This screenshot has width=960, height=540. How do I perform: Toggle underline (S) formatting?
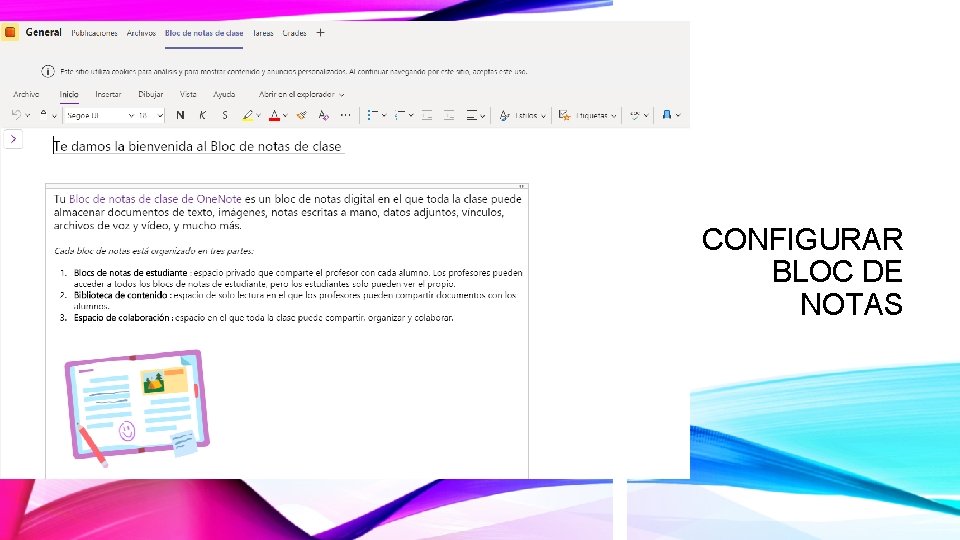point(225,115)
